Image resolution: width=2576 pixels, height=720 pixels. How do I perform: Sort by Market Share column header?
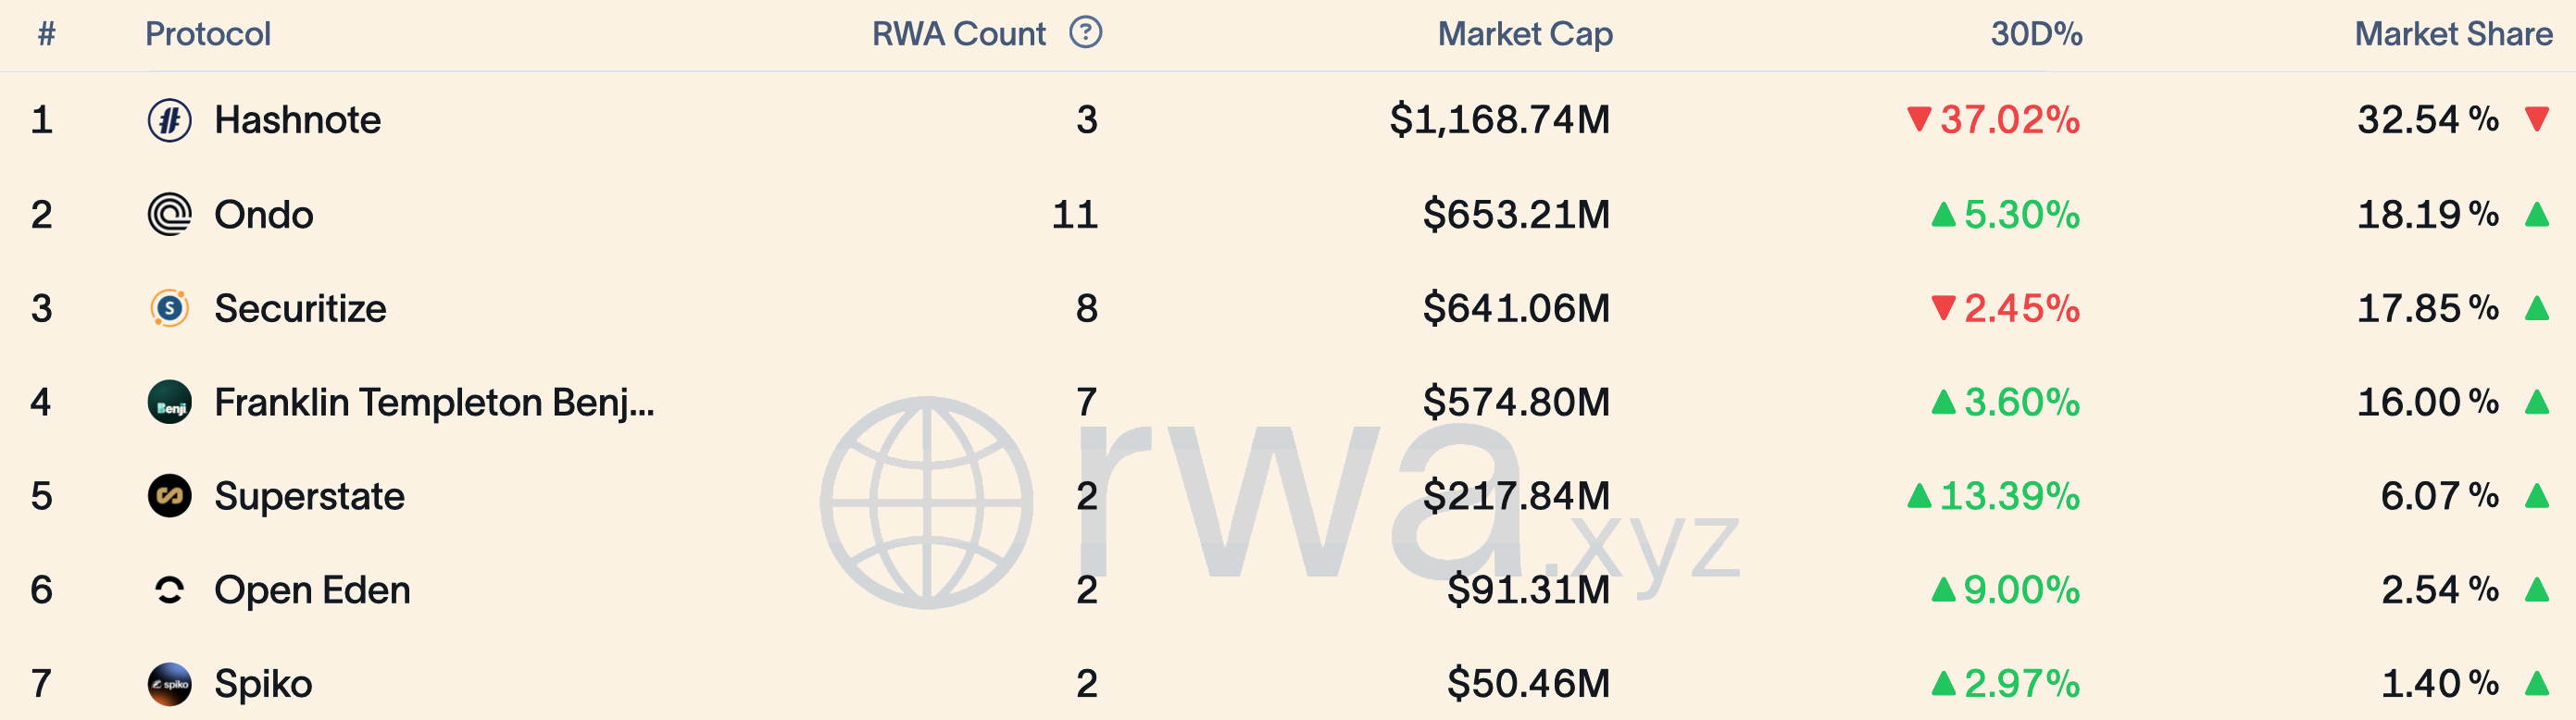[2453, 34]
